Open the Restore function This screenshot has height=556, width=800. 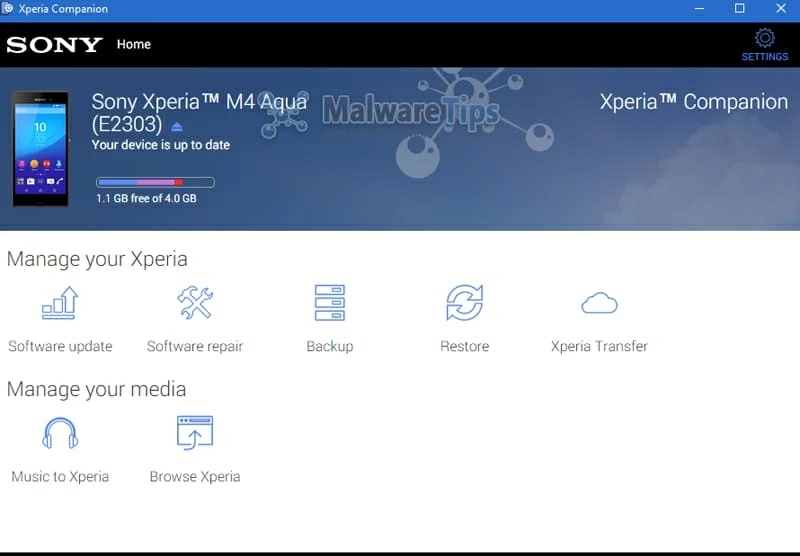coord(464,303)
